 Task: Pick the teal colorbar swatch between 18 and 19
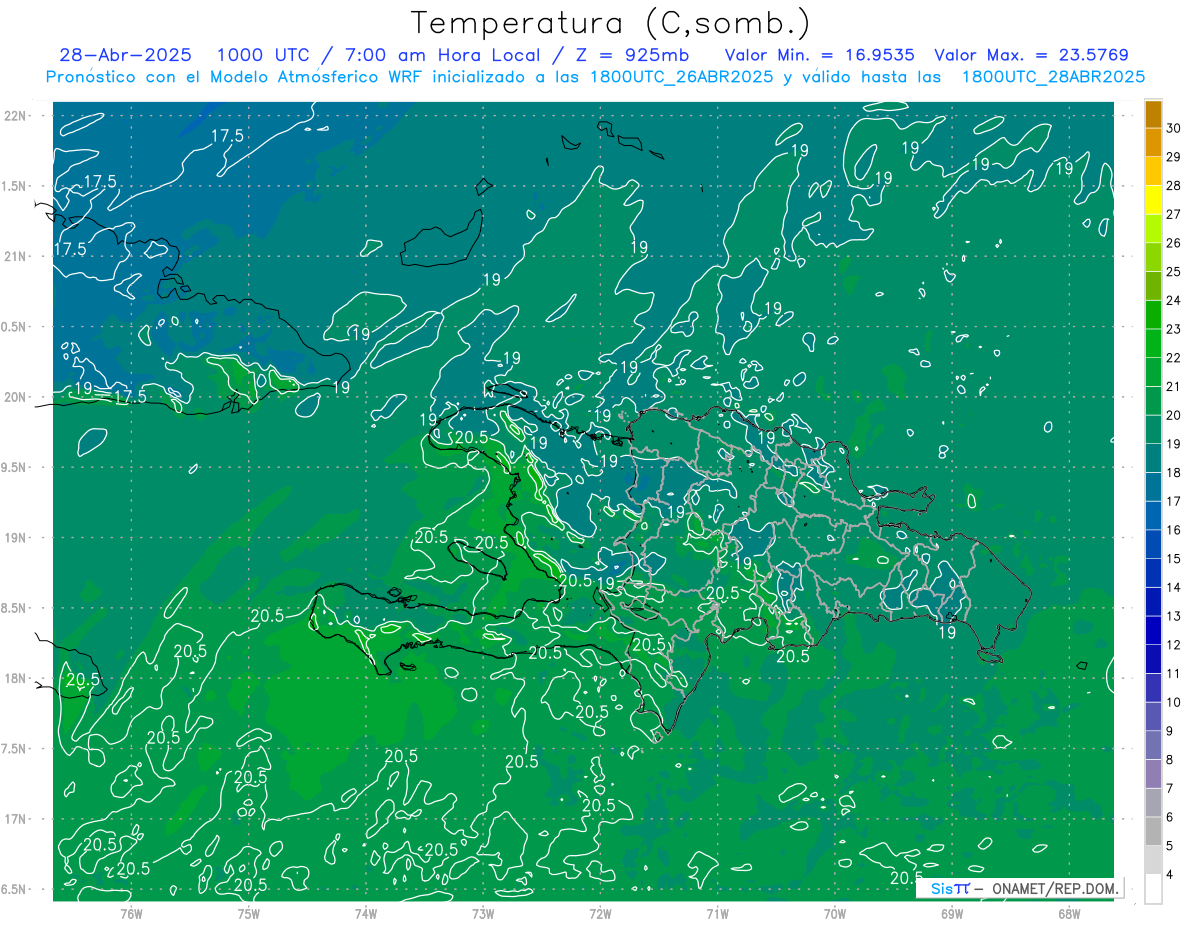[x=1153, y=458]
